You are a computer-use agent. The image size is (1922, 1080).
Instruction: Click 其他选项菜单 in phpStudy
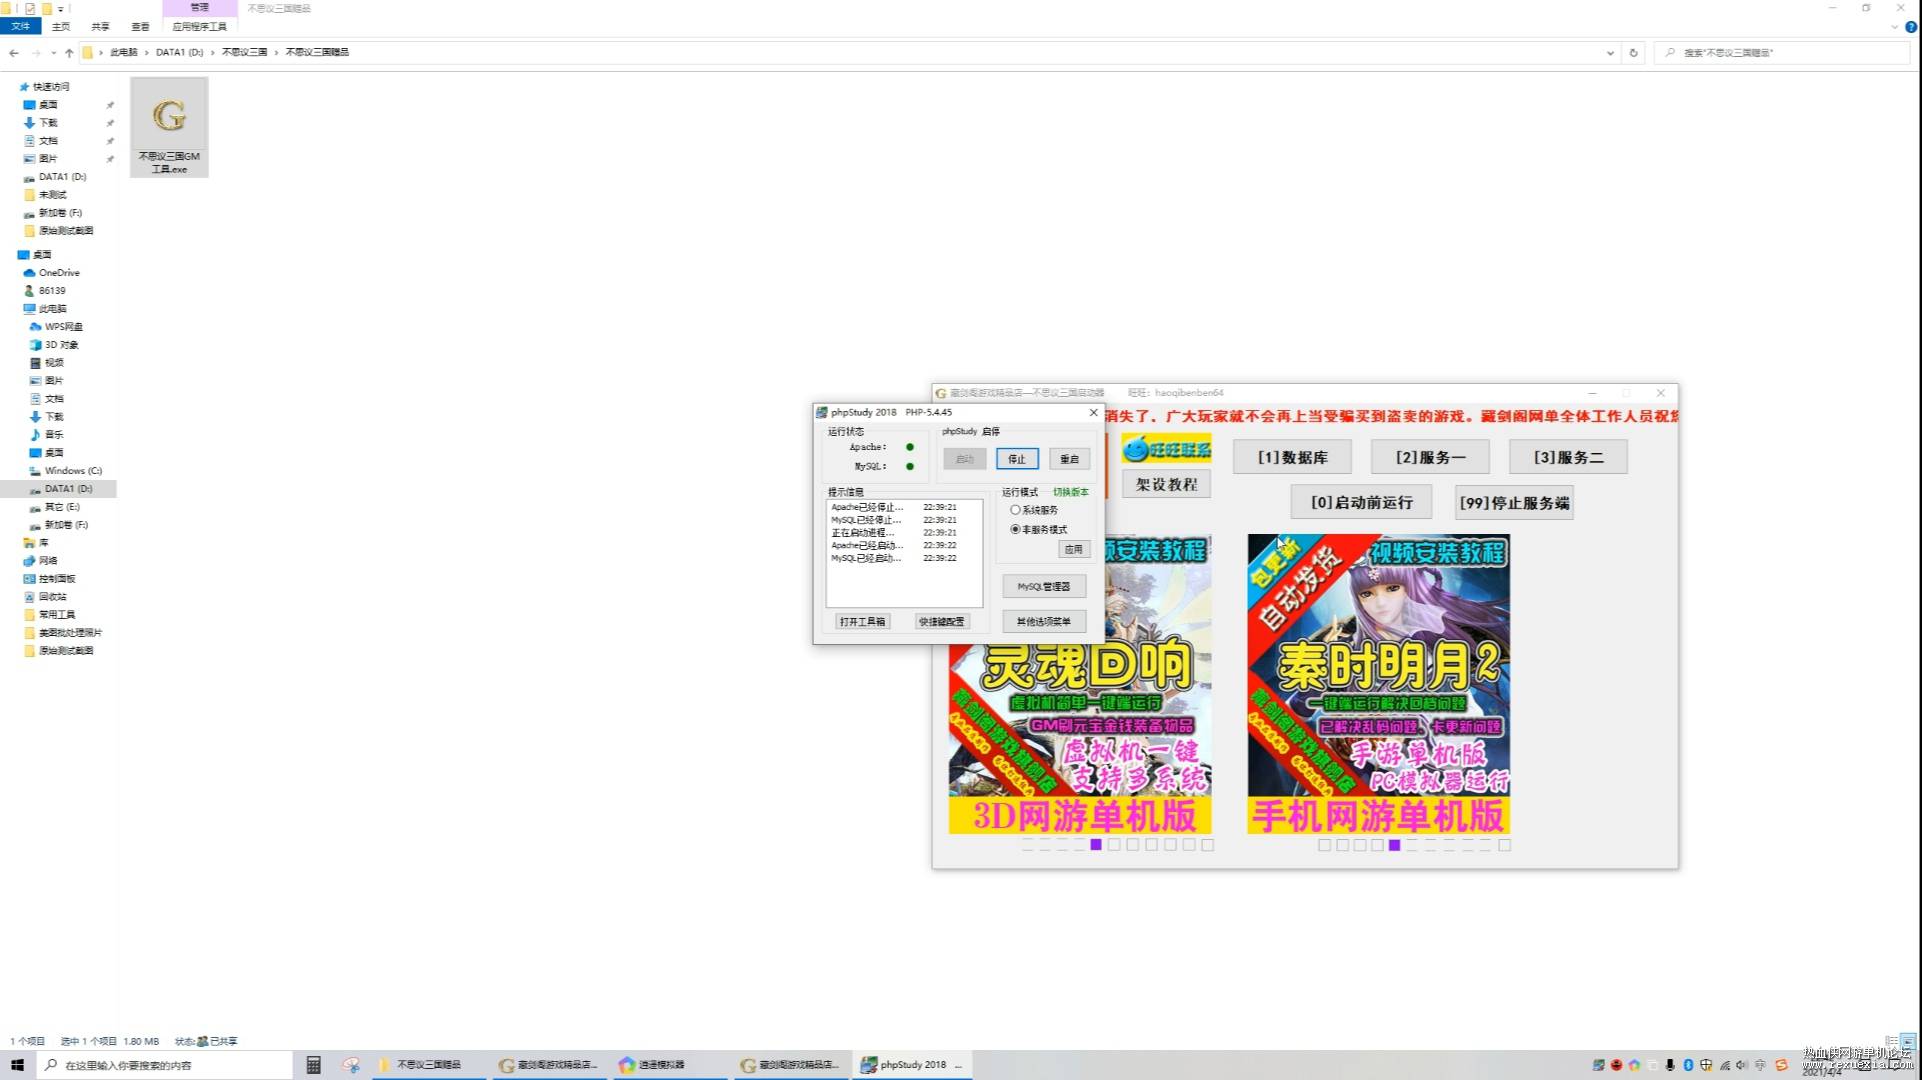pyautogui.click(x=1044, y=622)
